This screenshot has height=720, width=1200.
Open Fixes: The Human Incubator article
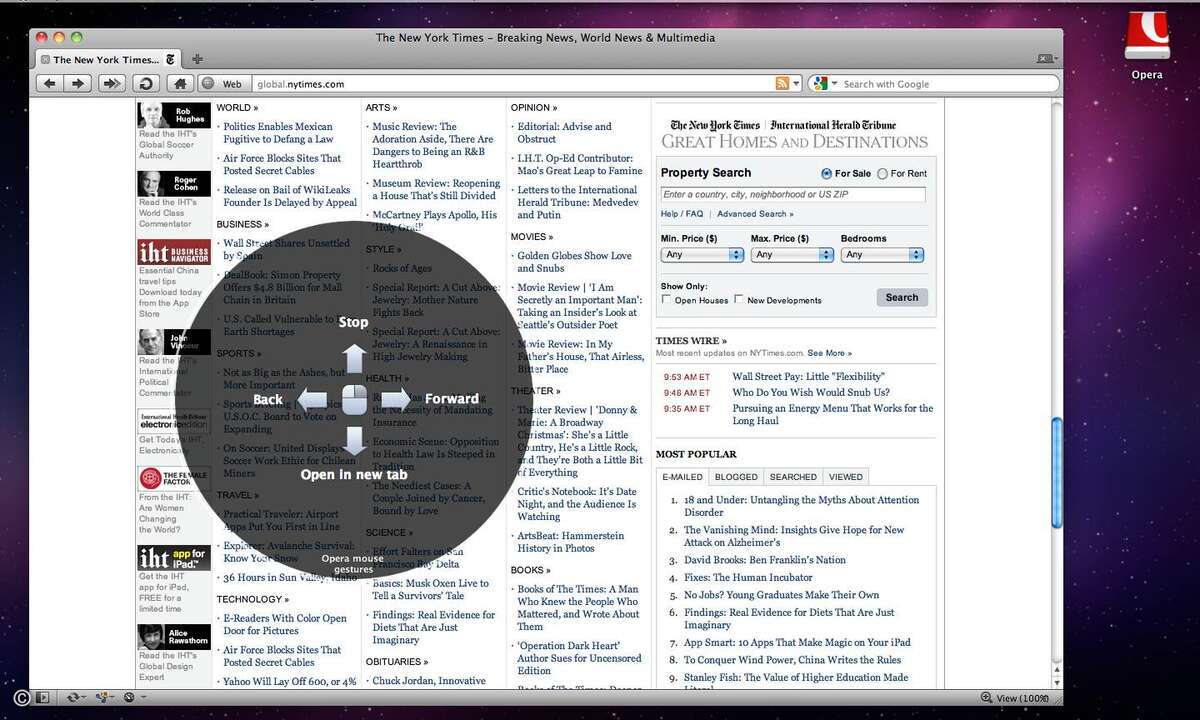pos(748,577)
